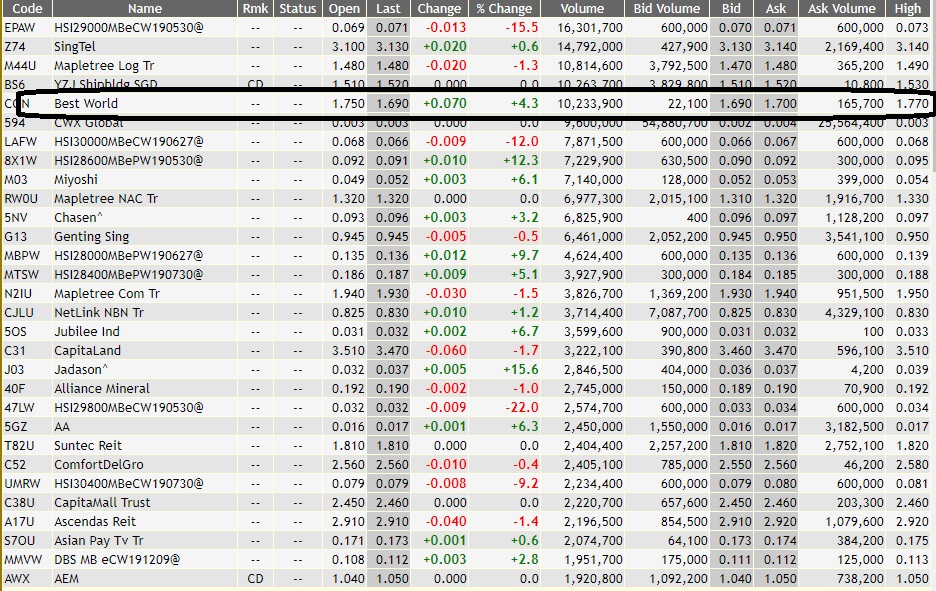Click the Code column header
Image resolution: width=936 pixels, height=591 pixels.
(26, 8)
